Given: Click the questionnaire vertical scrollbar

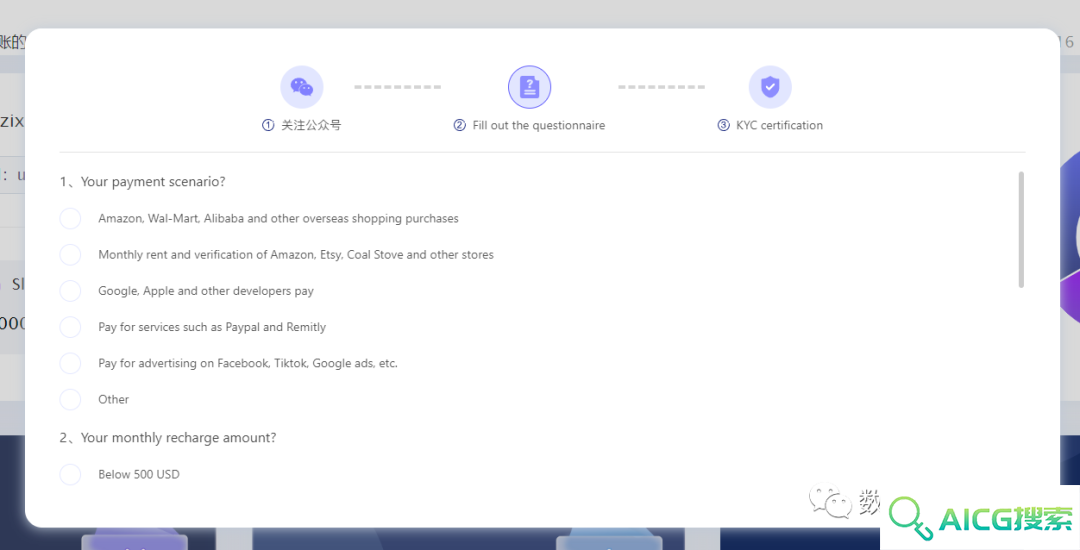Looking at the screenshot, I should (x=1021, y=230).
